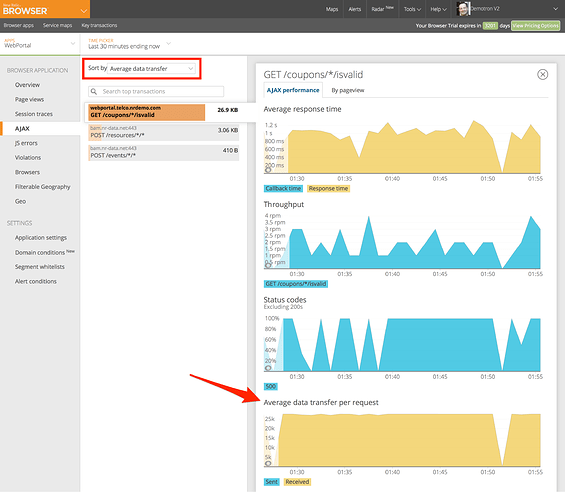Screen dimensions: 565x500
Task: Select the POST /resources/*/* transaction row
Action: 164,132
